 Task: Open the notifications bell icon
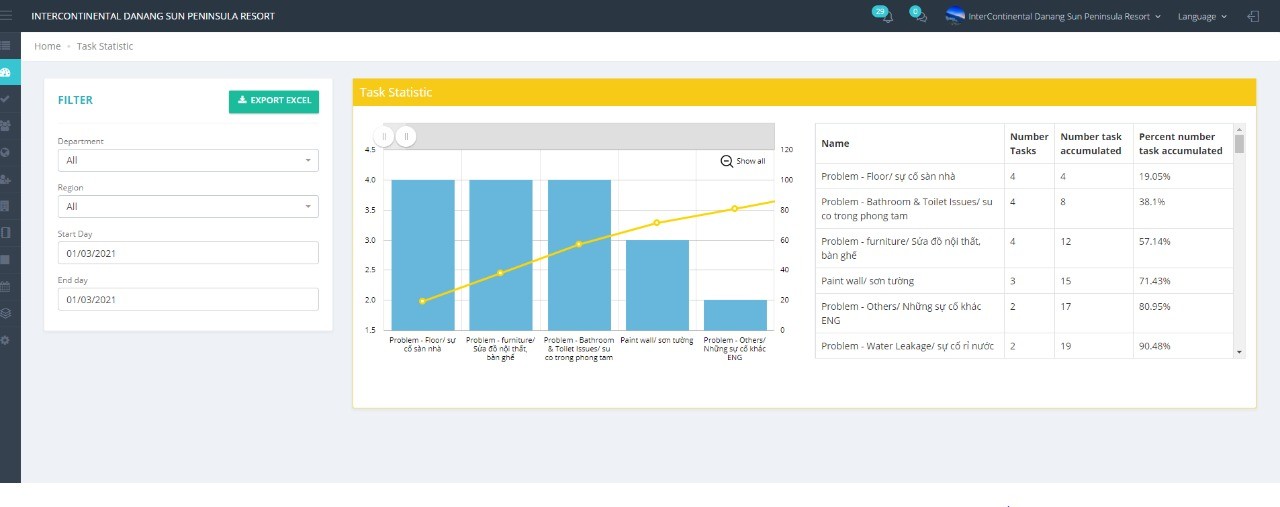tap(887, 17)
